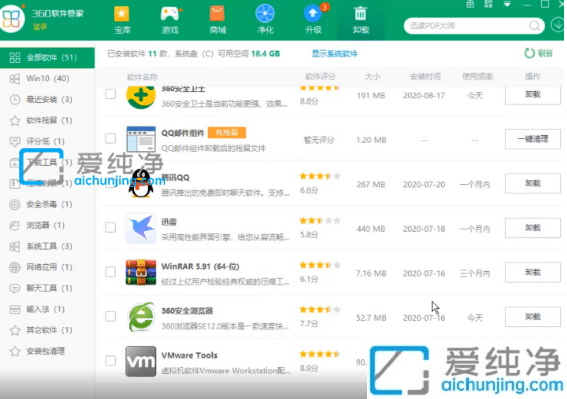
Task: Tick the checkbox for 360安全浏览器
Action: (111, 317)
